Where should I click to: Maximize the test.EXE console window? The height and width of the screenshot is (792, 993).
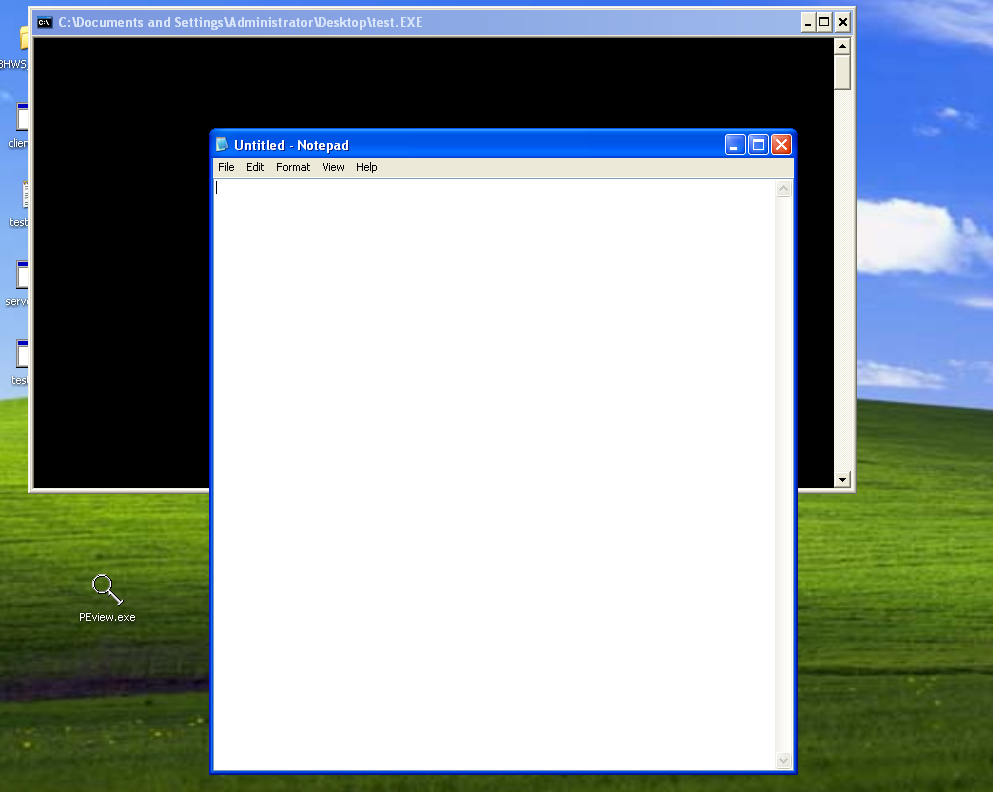click(825, 22)
